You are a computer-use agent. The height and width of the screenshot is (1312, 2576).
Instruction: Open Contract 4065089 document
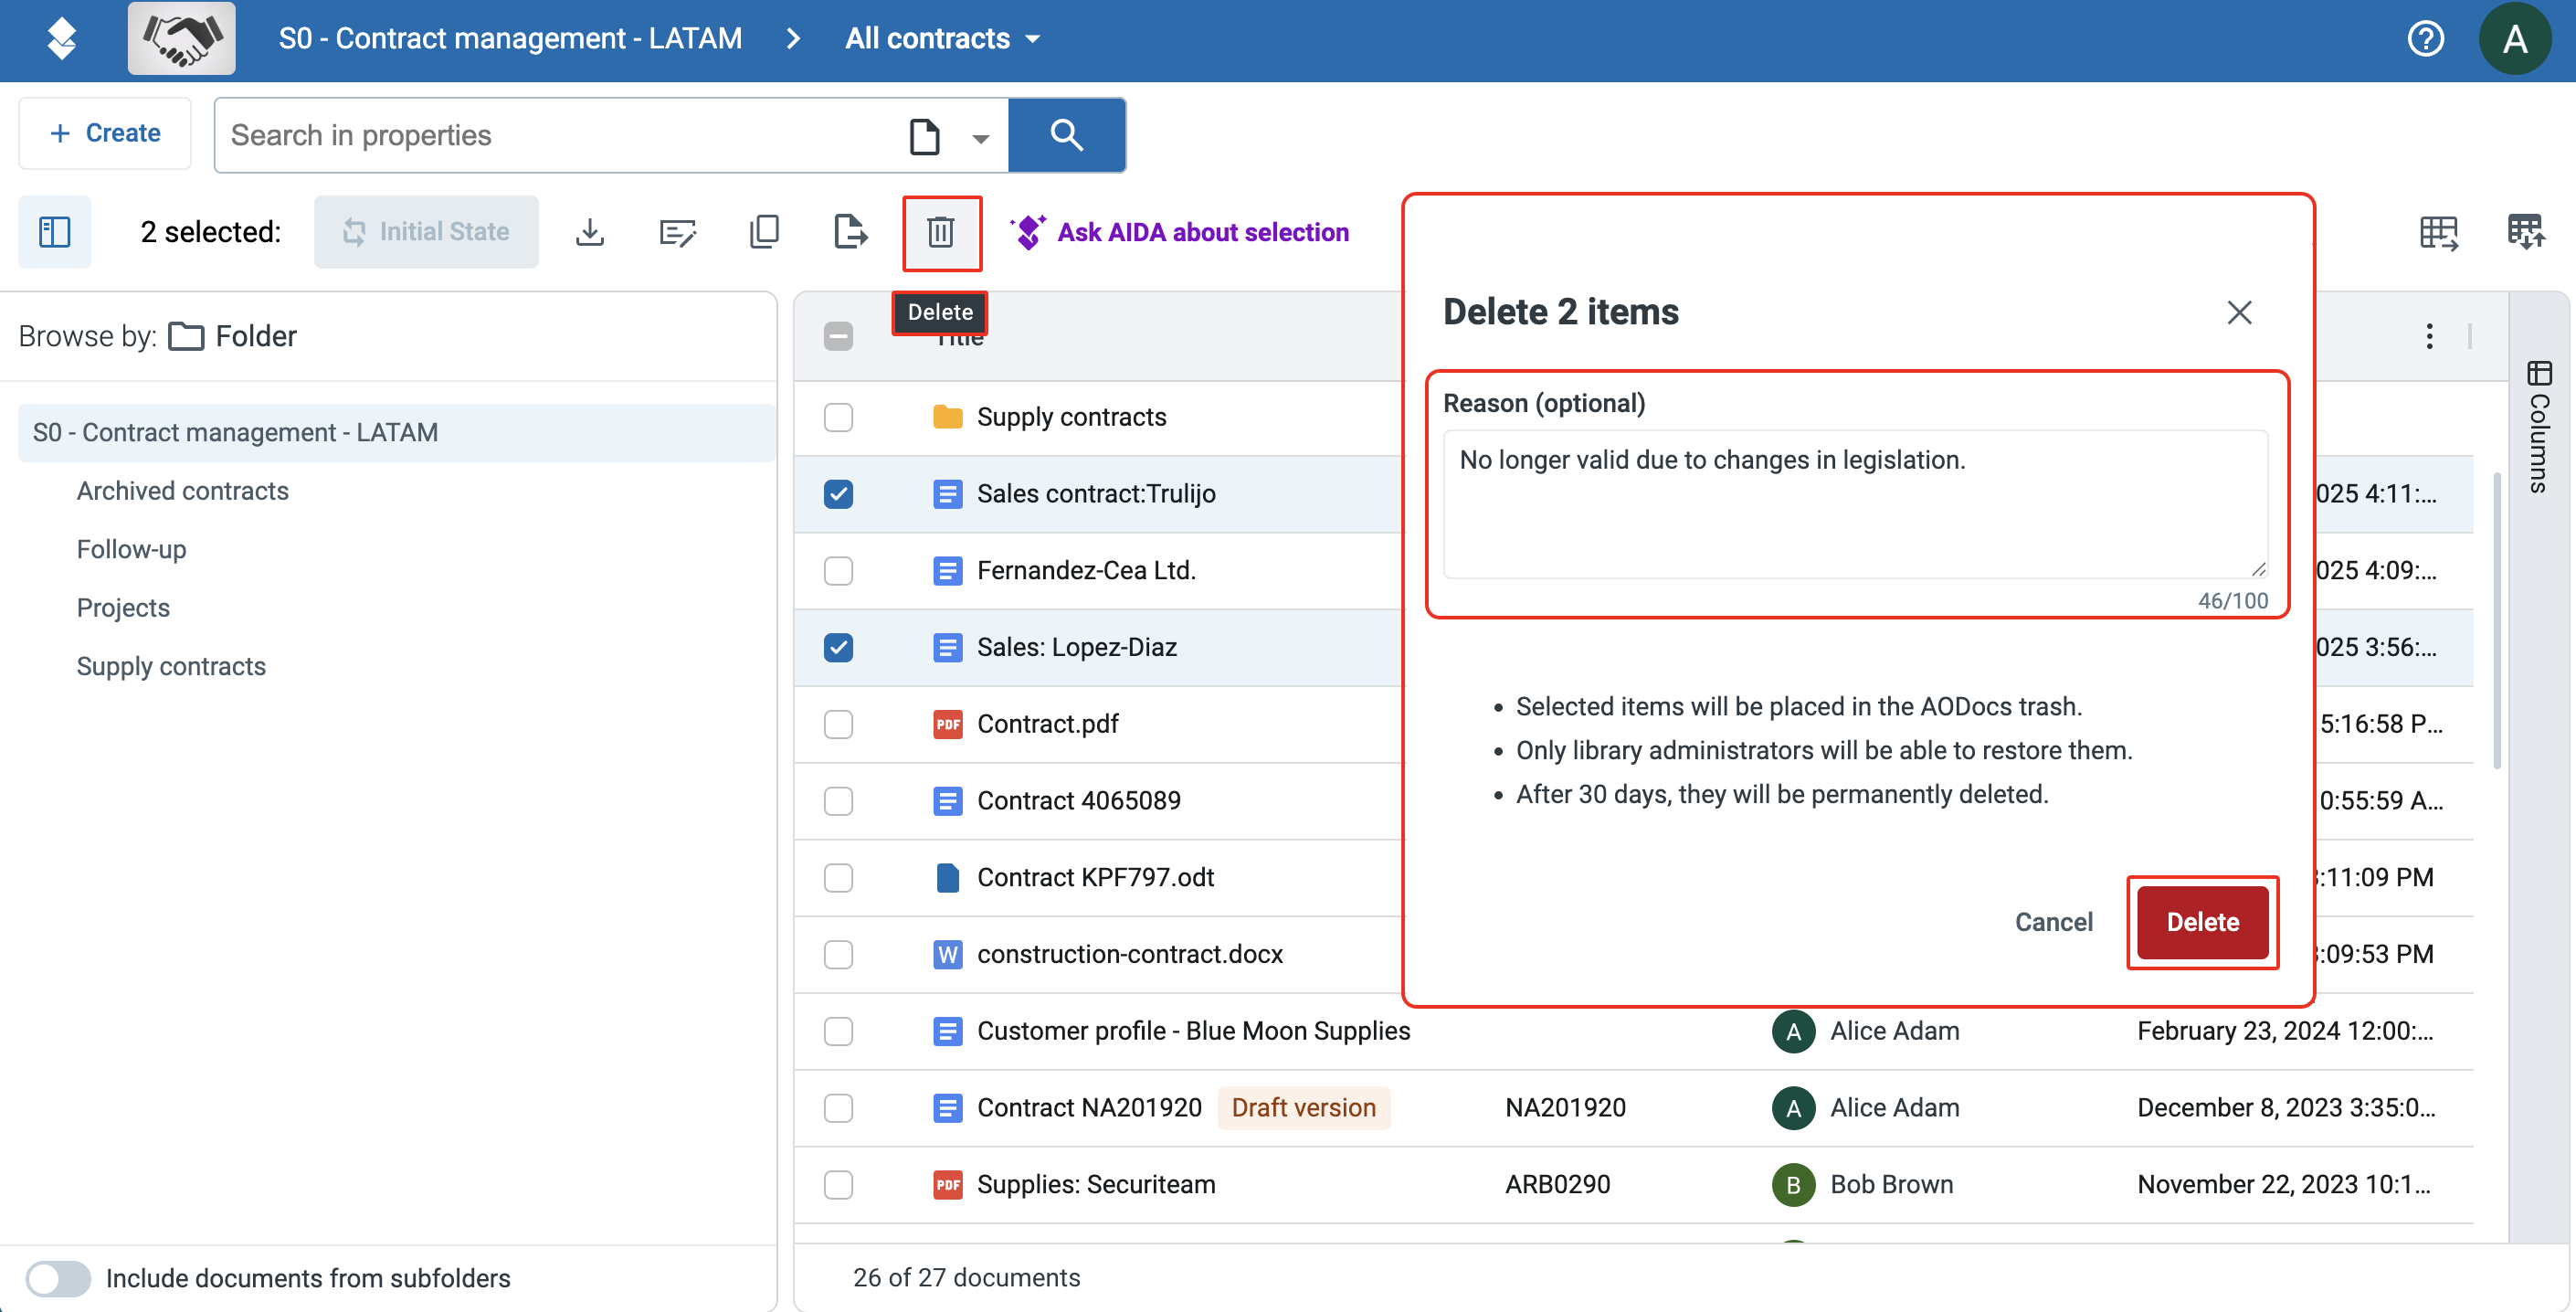coord(1078,801)
